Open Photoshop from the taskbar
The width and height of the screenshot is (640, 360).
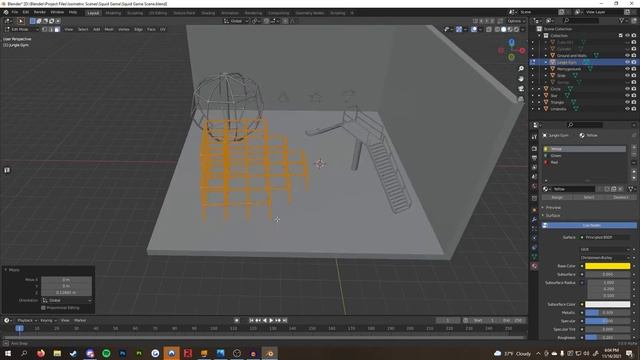122,353
